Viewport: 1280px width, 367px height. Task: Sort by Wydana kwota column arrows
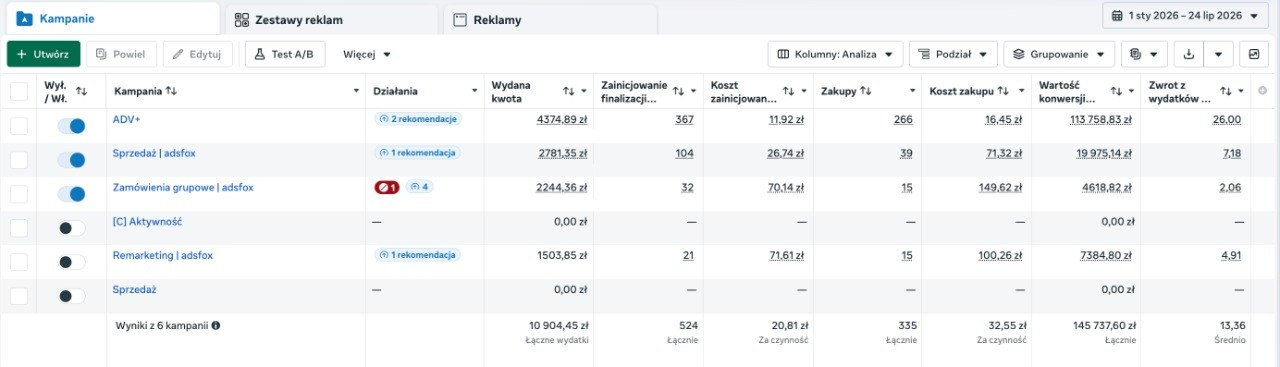click(x=569, y=91)
